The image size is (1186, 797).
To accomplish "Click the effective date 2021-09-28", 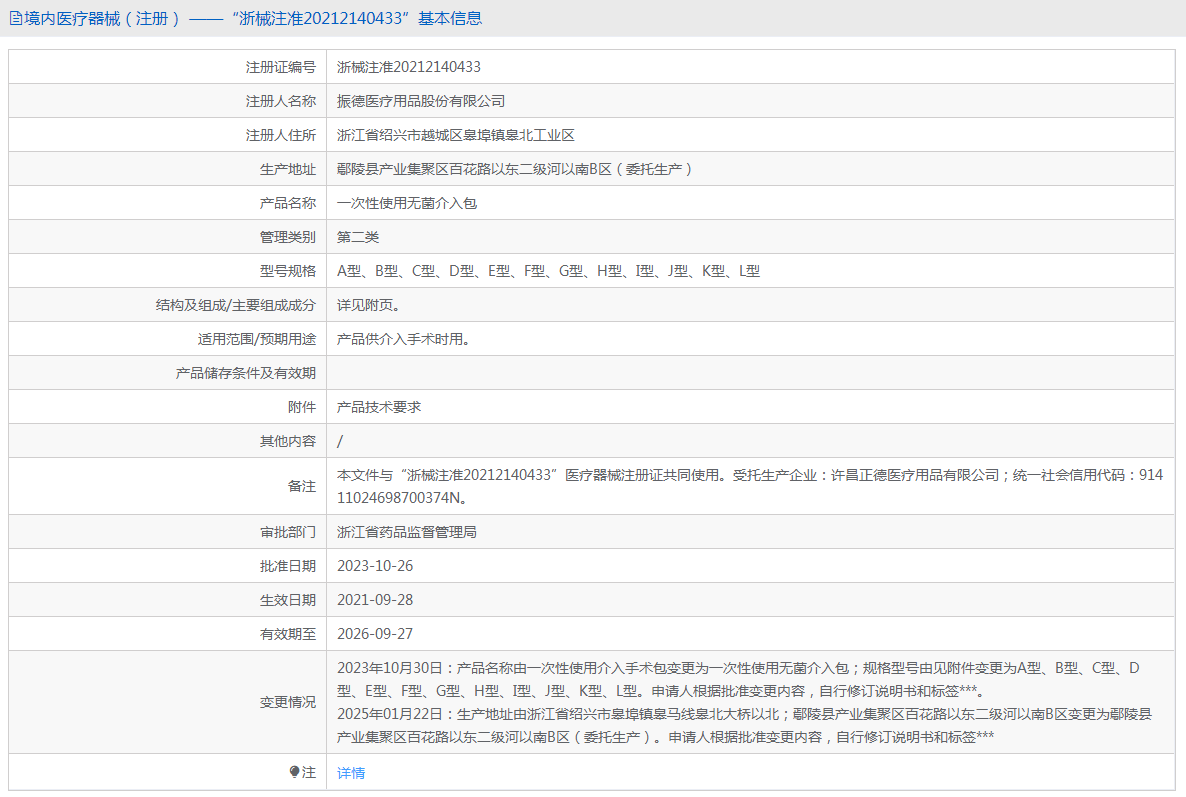I will coord(375,600).
